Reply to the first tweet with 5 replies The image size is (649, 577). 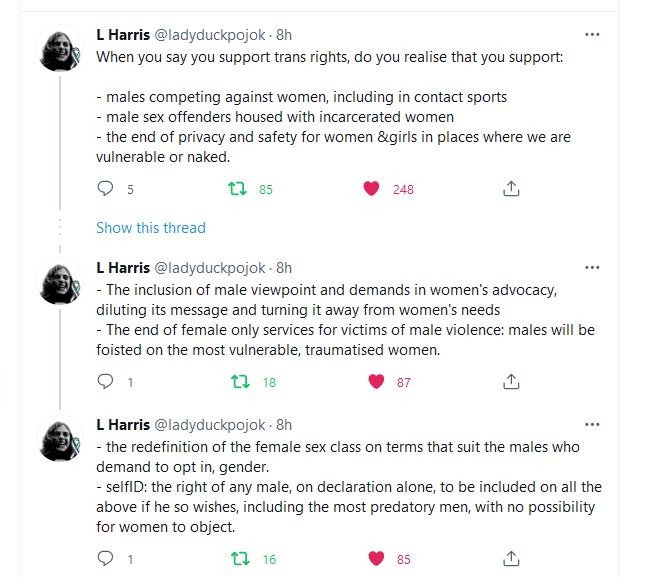[x=105, y=188]
